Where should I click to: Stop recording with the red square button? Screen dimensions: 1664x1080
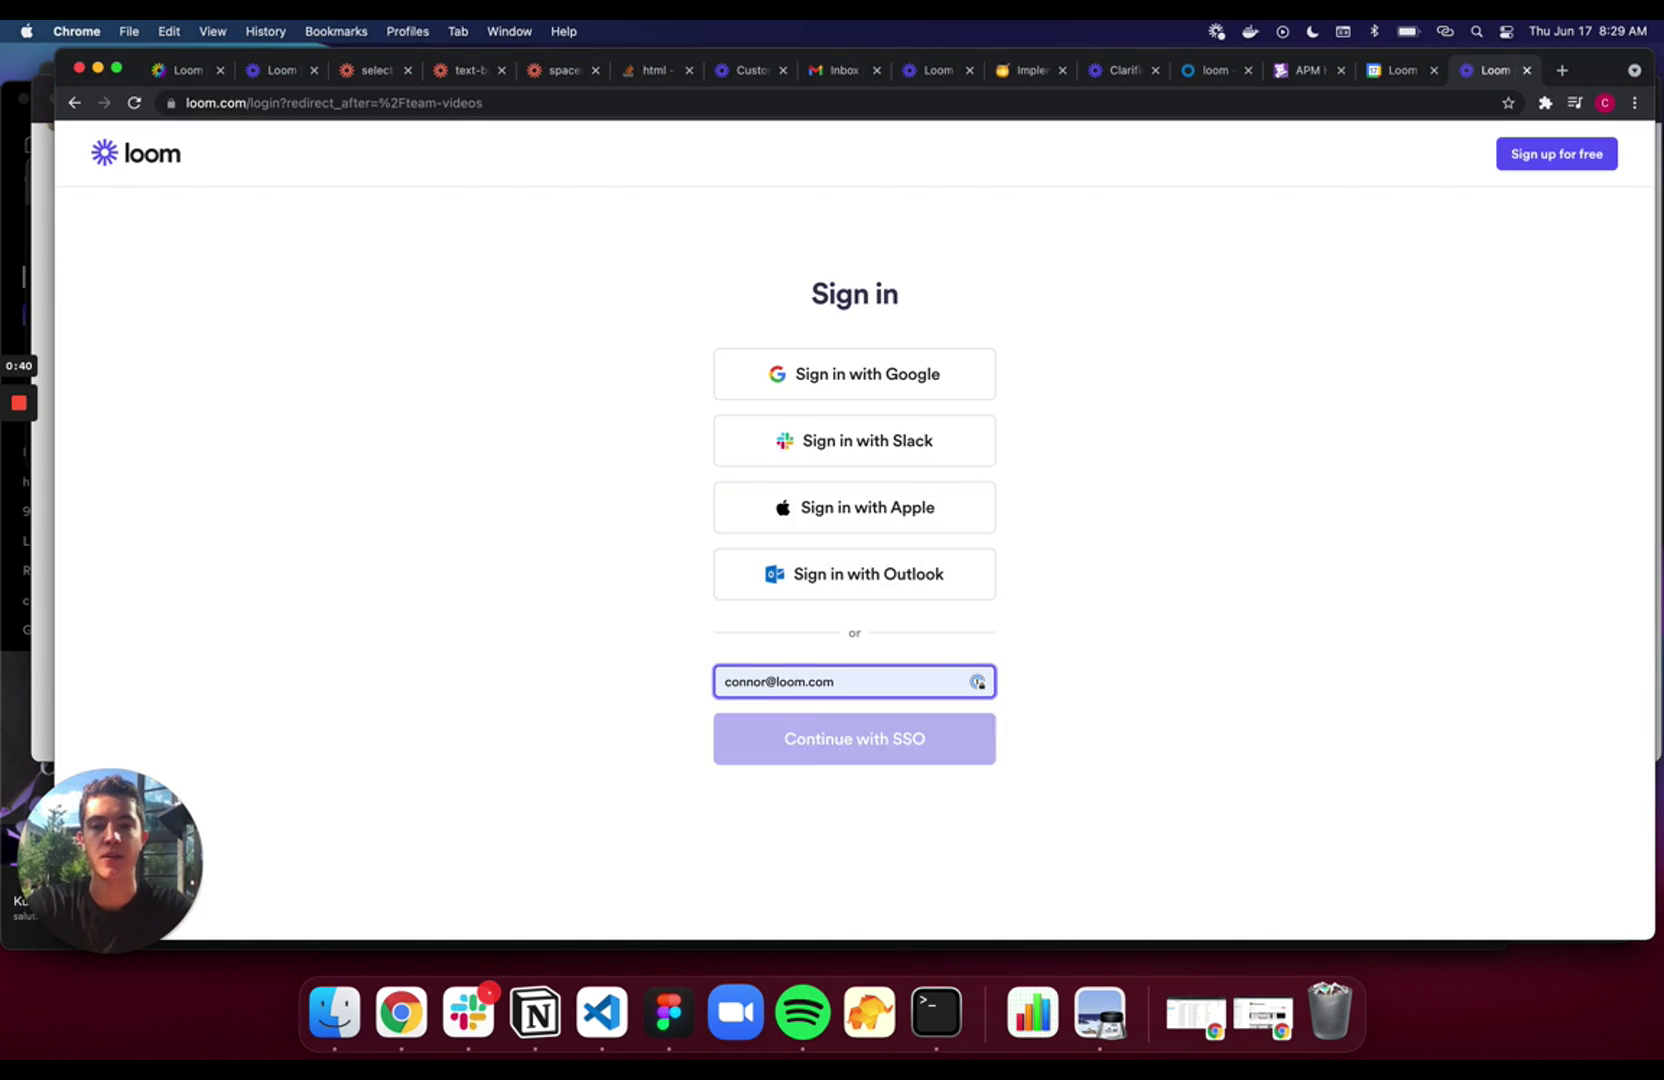point(19,403)
